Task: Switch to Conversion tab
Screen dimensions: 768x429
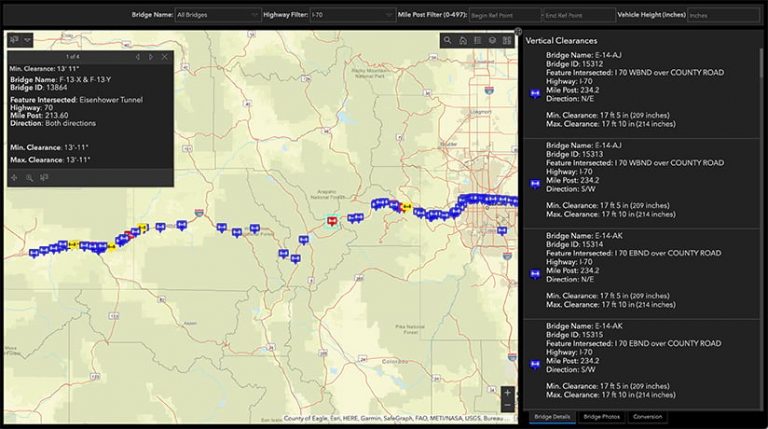Action: tap(648, 417)
